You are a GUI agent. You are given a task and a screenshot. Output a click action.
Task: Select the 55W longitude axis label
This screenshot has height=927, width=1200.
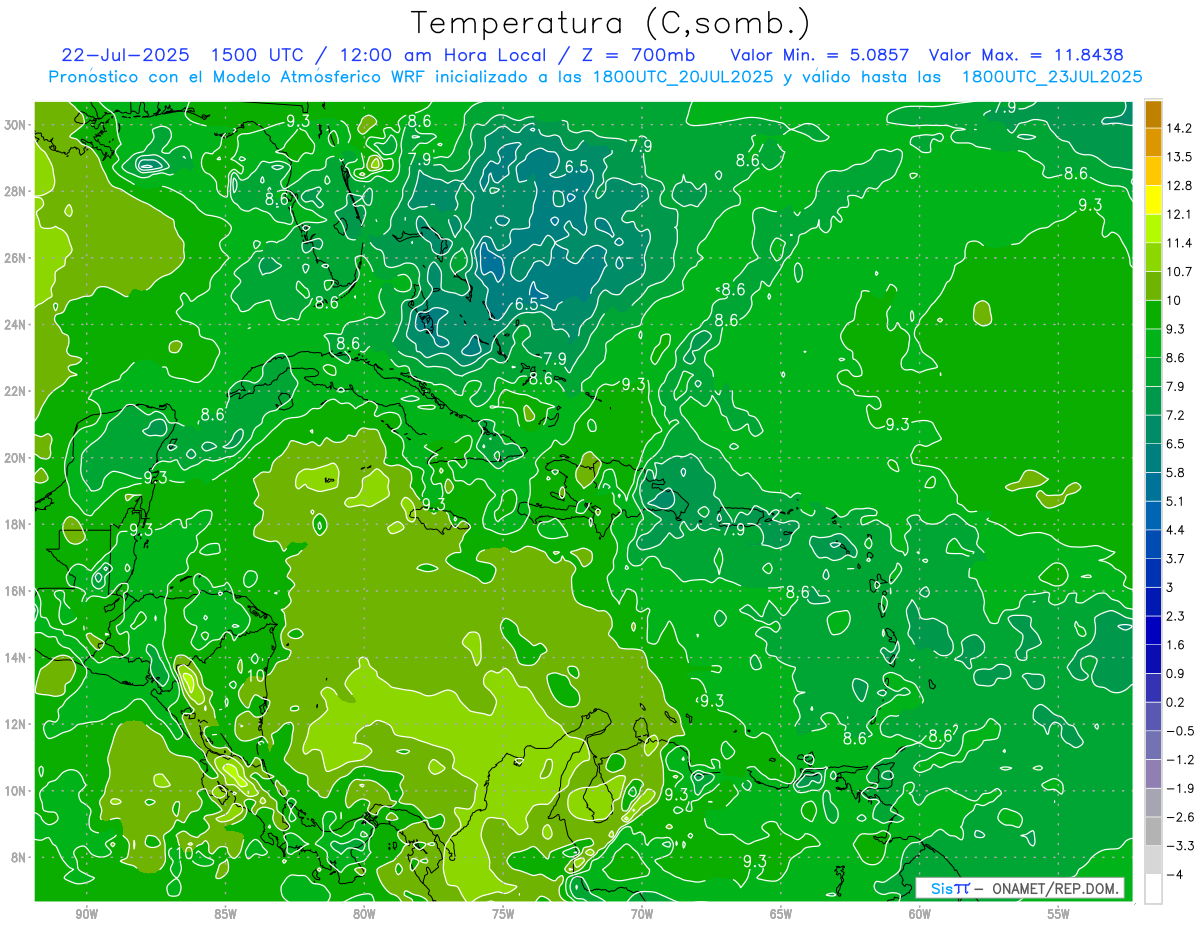[x=1059, y=914]
